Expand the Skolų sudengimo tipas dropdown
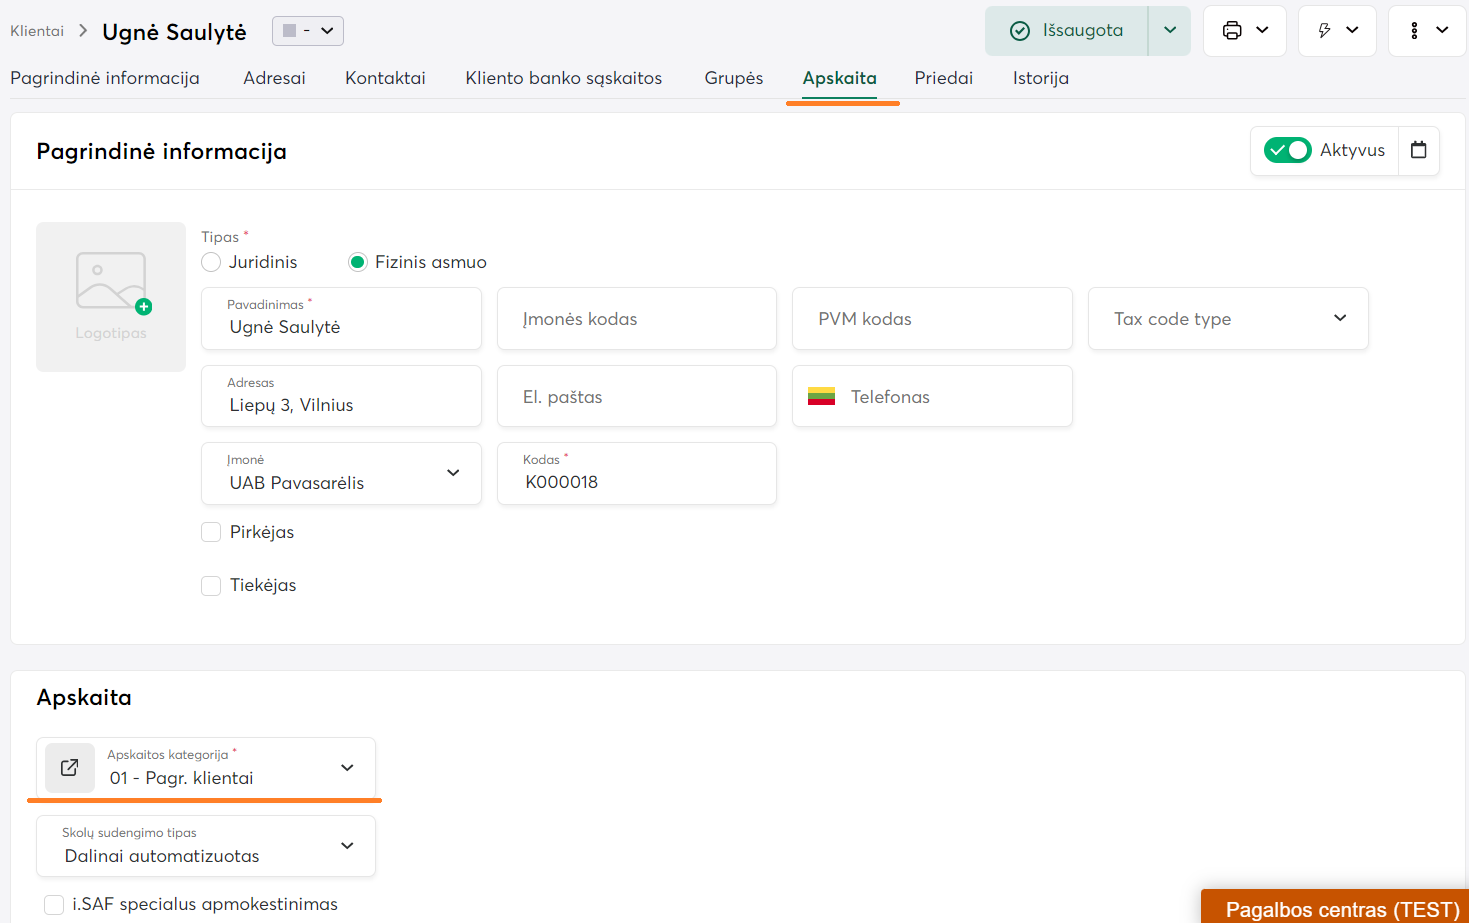Image resolution: width=1469 pixels, height=923 pixels. [206, 846]
